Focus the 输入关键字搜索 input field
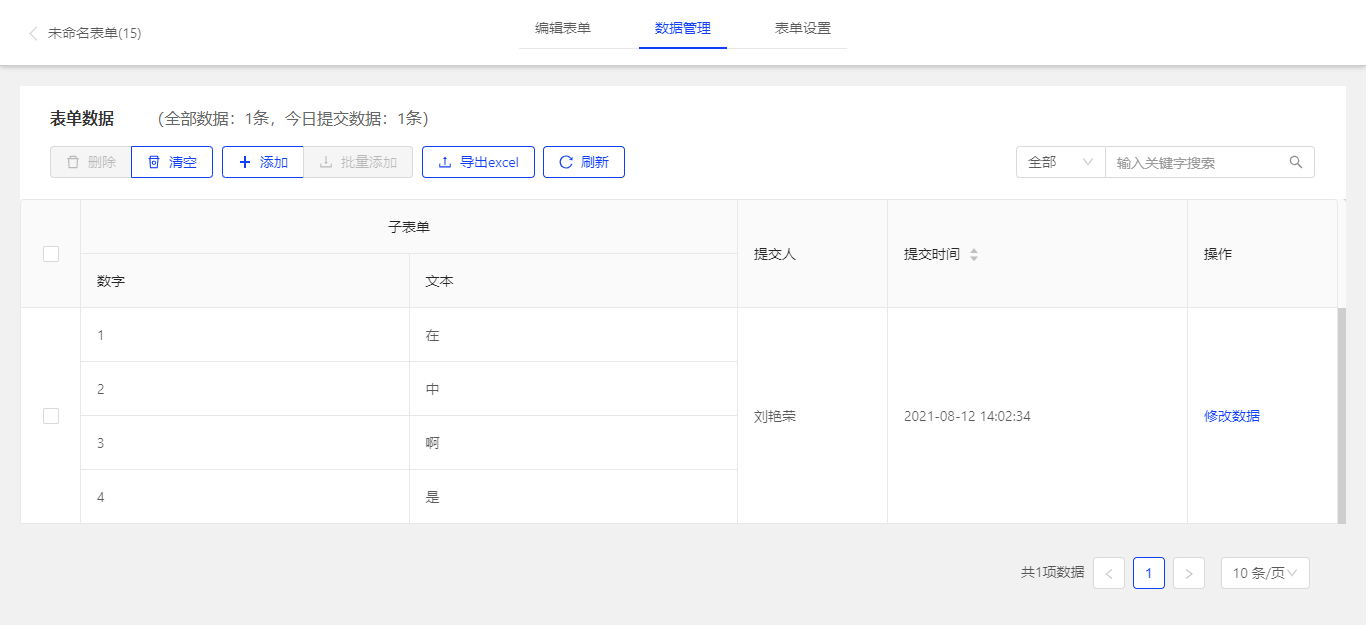This screenshot has width=1366, height=625. 1195,162
